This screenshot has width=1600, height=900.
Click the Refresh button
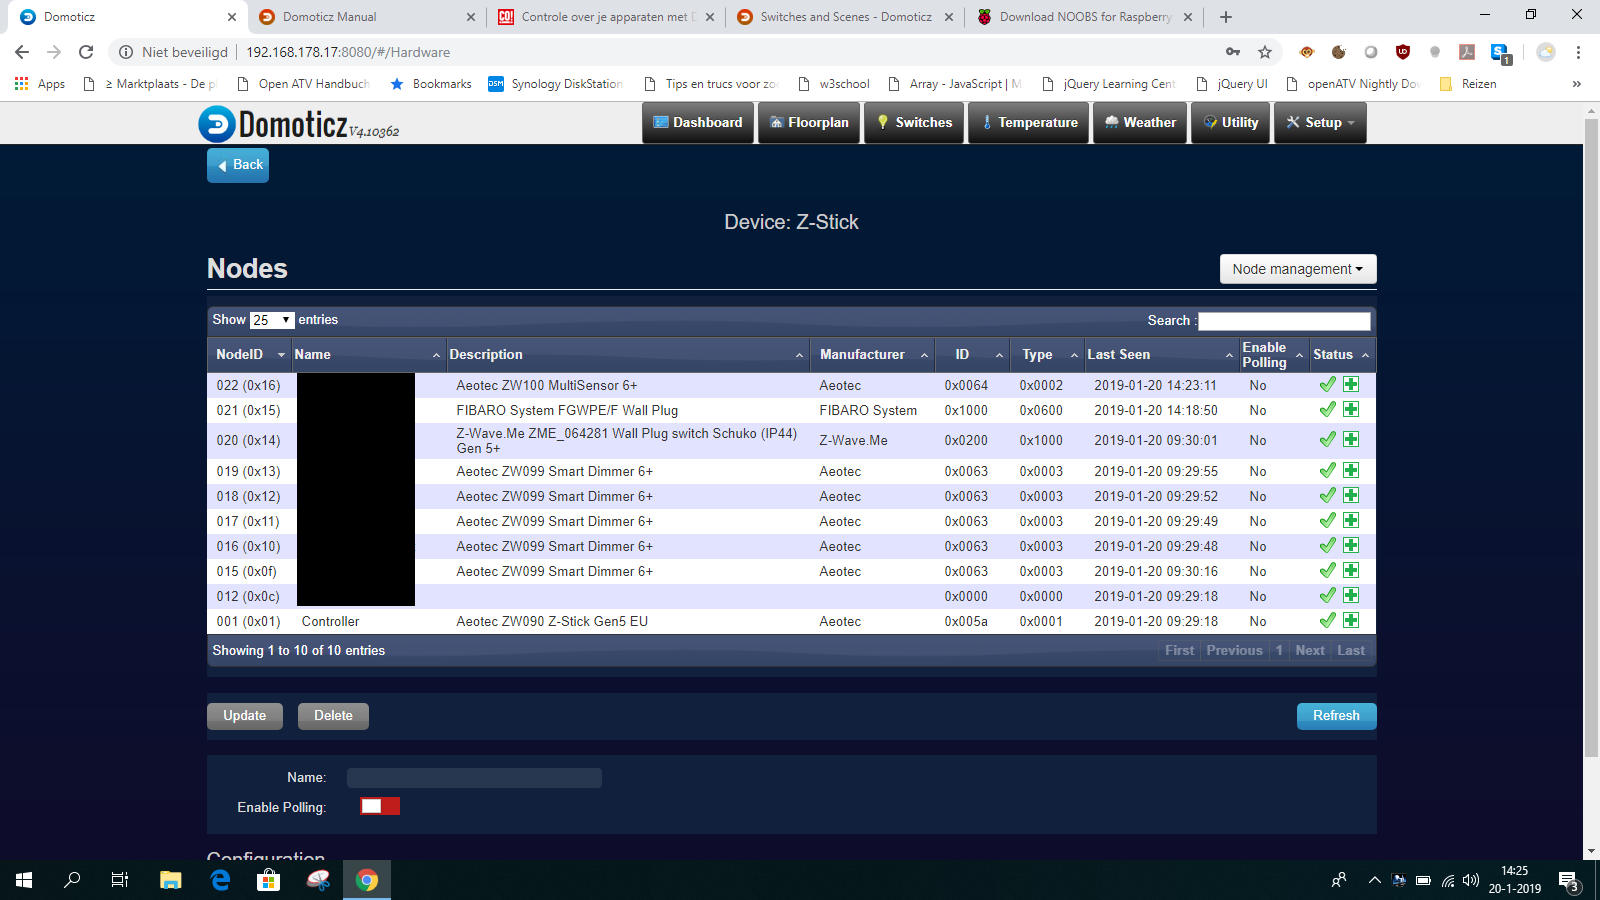[1337, 716]
